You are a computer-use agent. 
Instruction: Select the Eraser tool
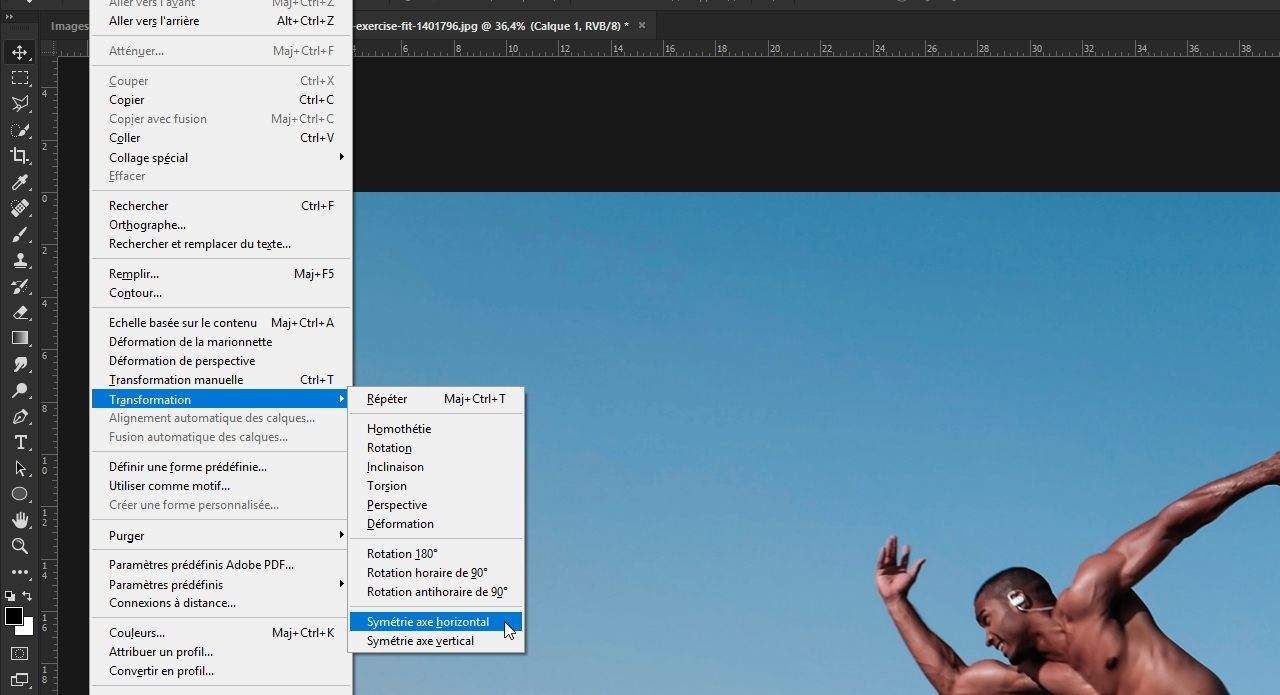pyautogui.click(x=20, y=312)
